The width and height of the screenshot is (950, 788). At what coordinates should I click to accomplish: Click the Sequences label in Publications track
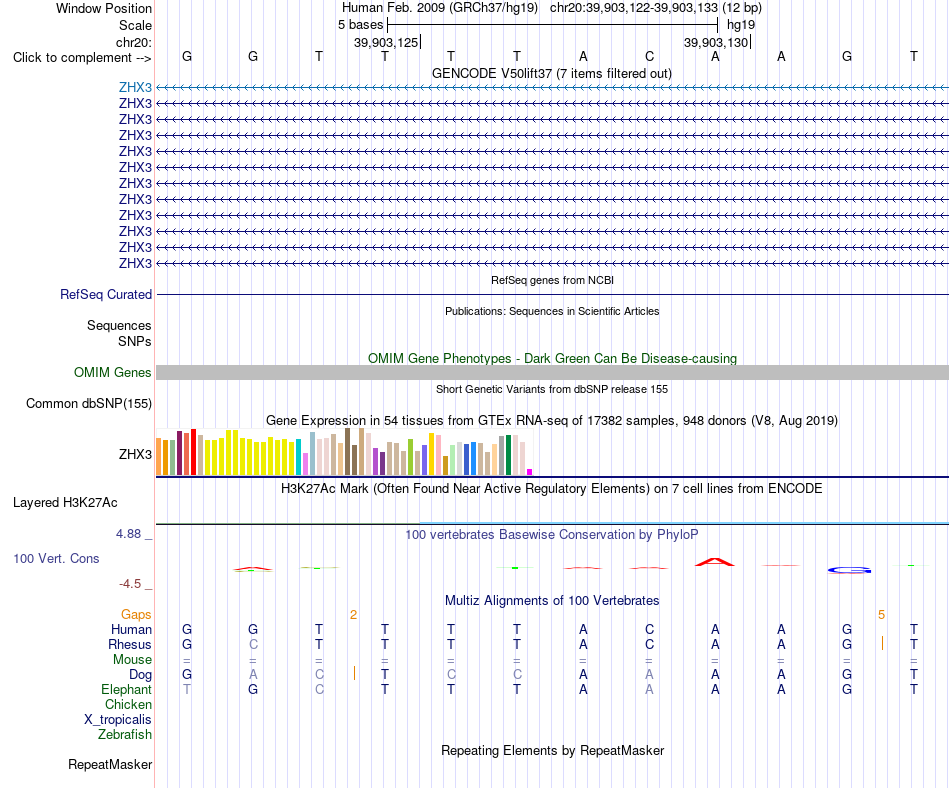[119, 325]
